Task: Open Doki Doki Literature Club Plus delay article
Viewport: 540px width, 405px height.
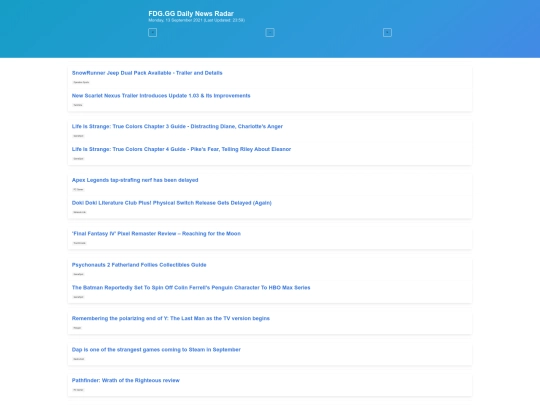Action: [x=172, y=203]
